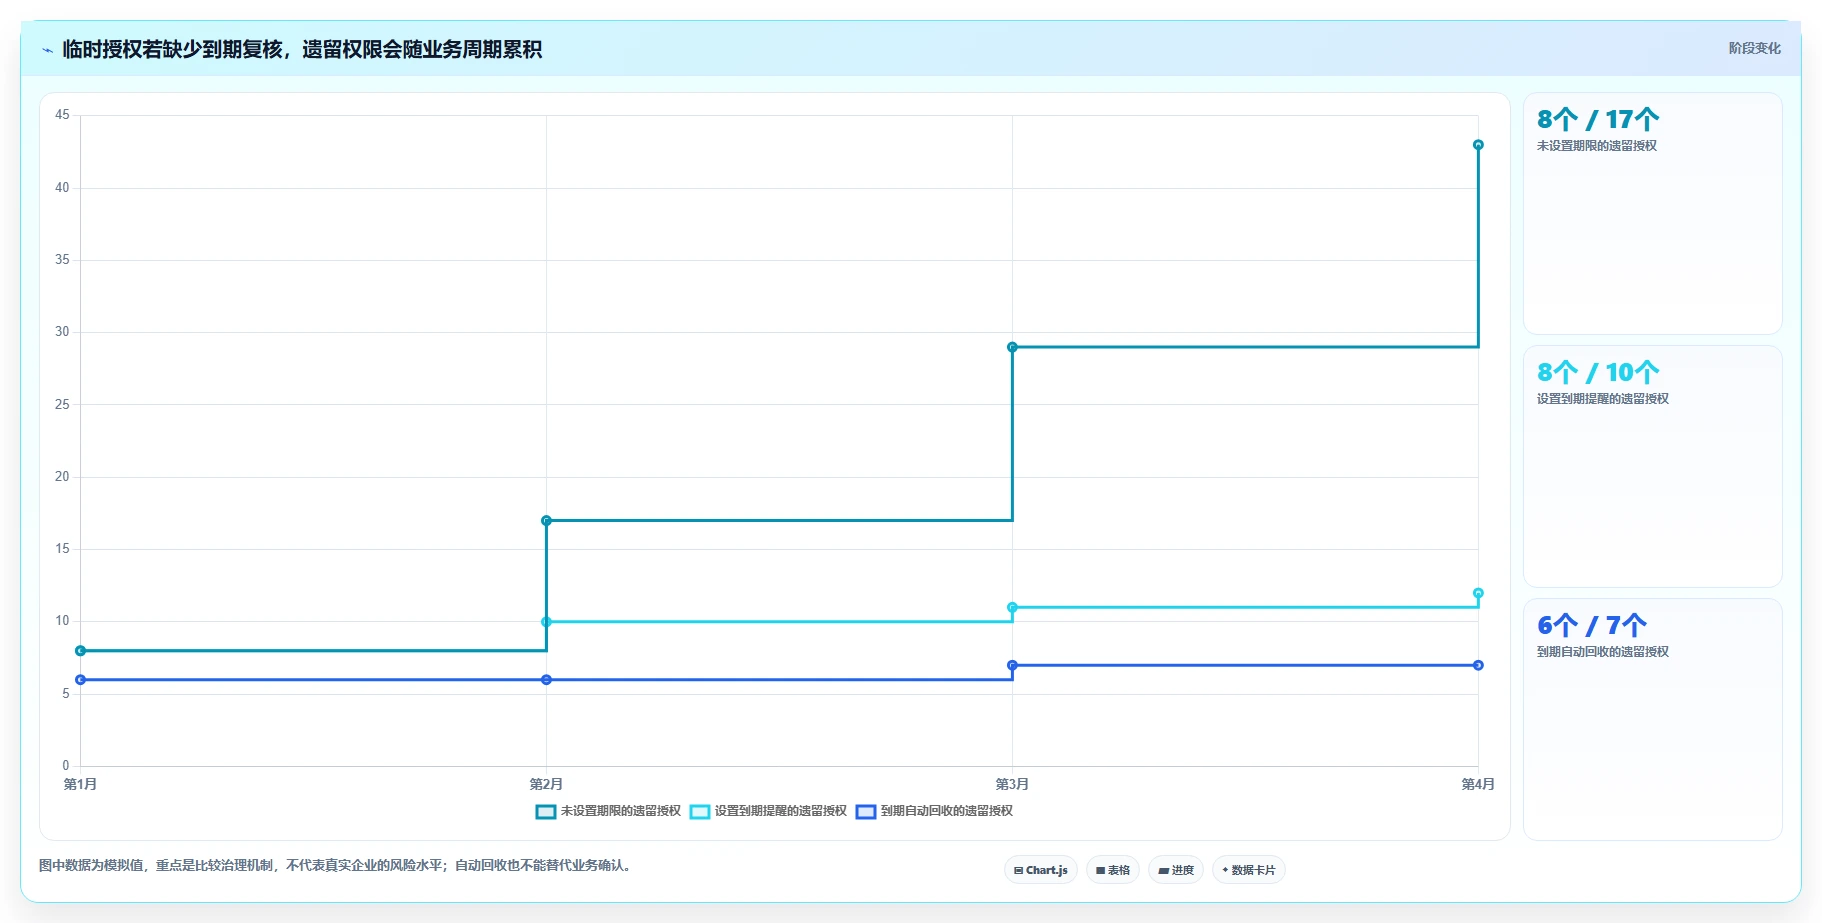The height and width of the screenshot is (923, 1822).
Task: Click the 第1月 axis label
Action: pos(80,784)
